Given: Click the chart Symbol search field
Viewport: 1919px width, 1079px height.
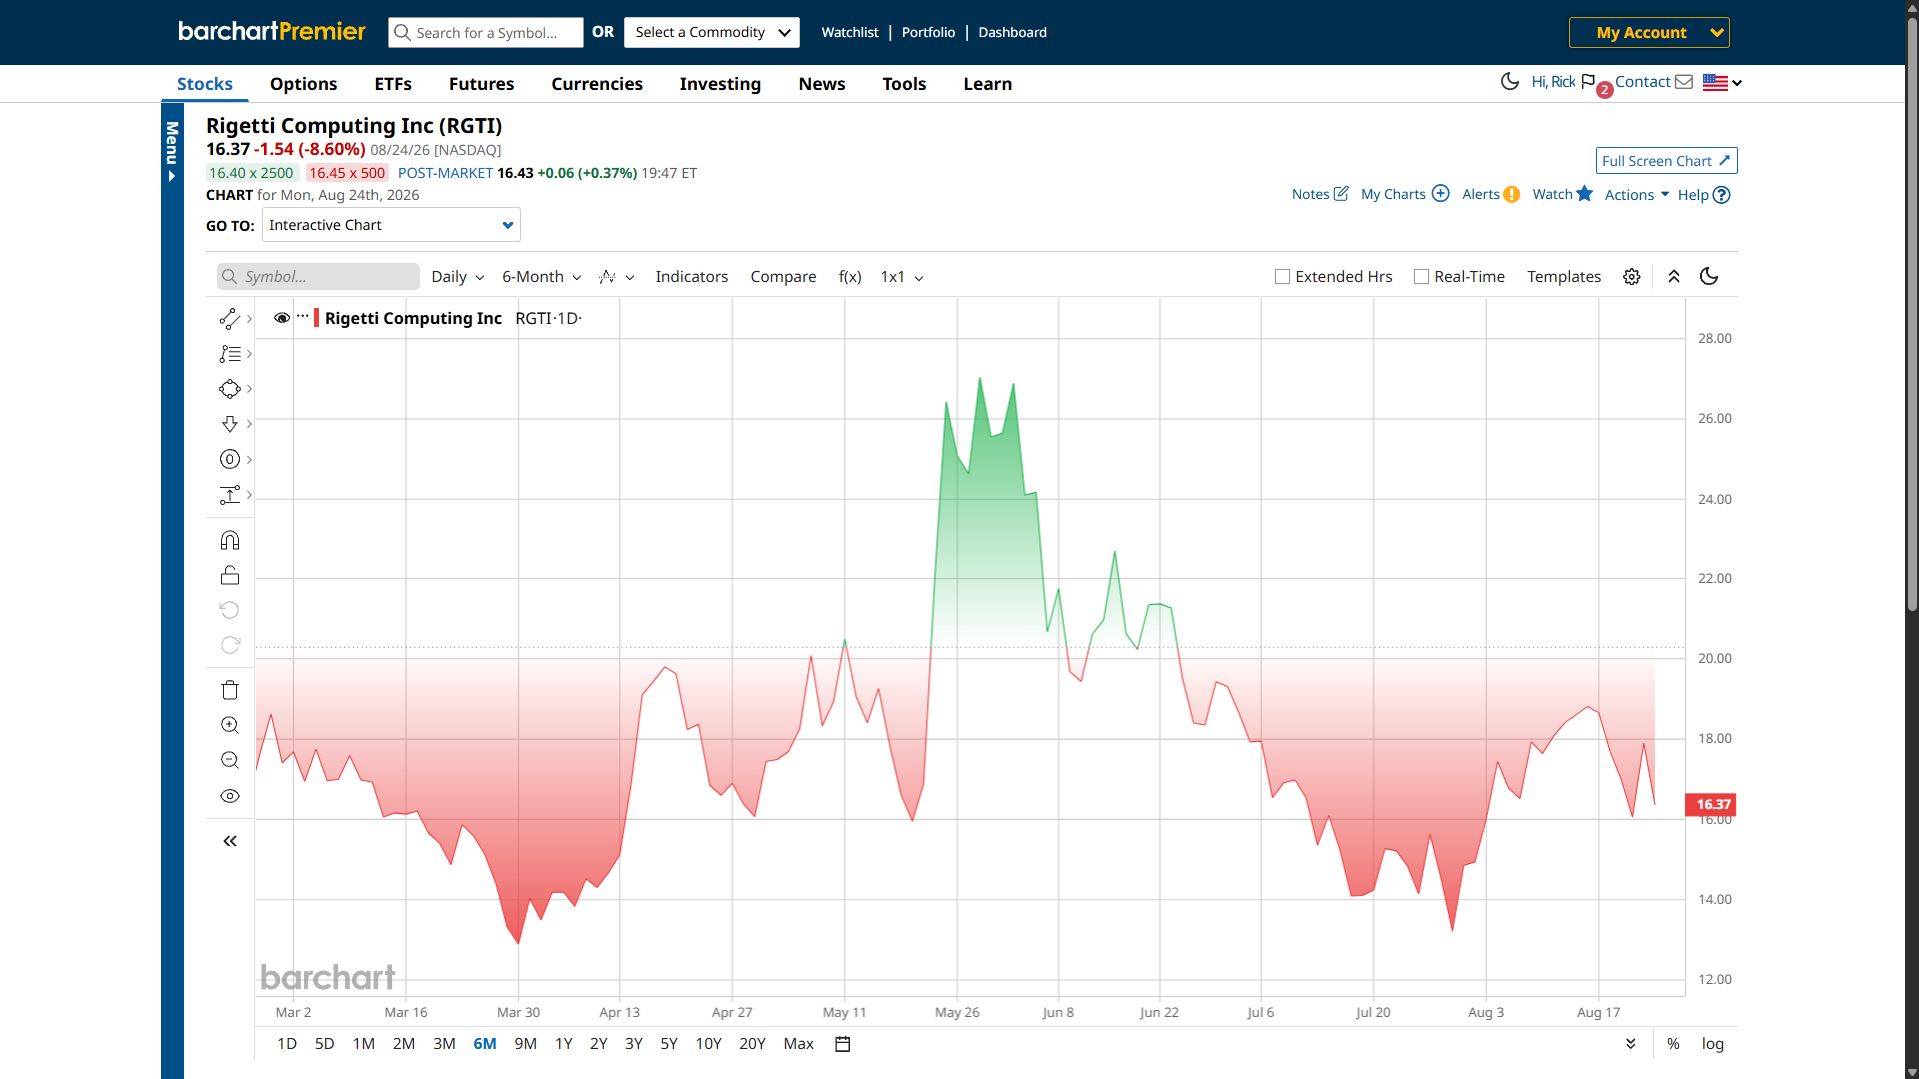Looking at the screenshot, I should pyautogui.click(x=318, y=277).
